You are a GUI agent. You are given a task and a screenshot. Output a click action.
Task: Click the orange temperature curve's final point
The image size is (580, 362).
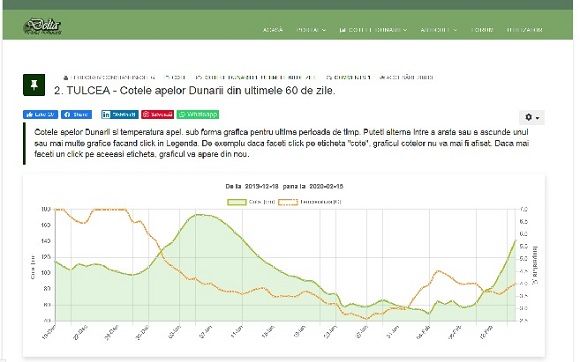[x=515, y=284]
